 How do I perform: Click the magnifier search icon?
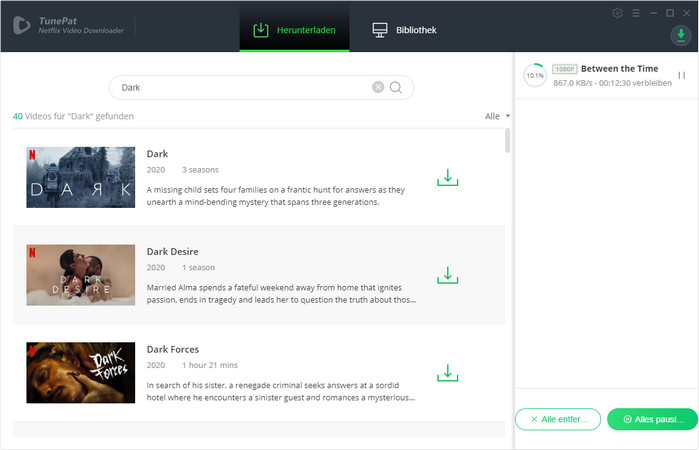pos(396,87)
